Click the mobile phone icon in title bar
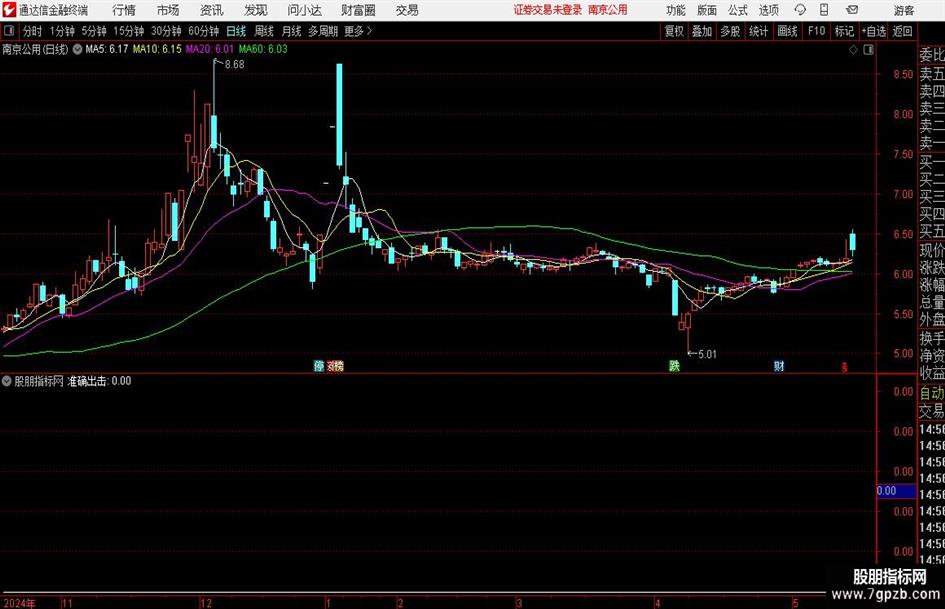Viewport: 945px width, 609px height. (824, 10)
